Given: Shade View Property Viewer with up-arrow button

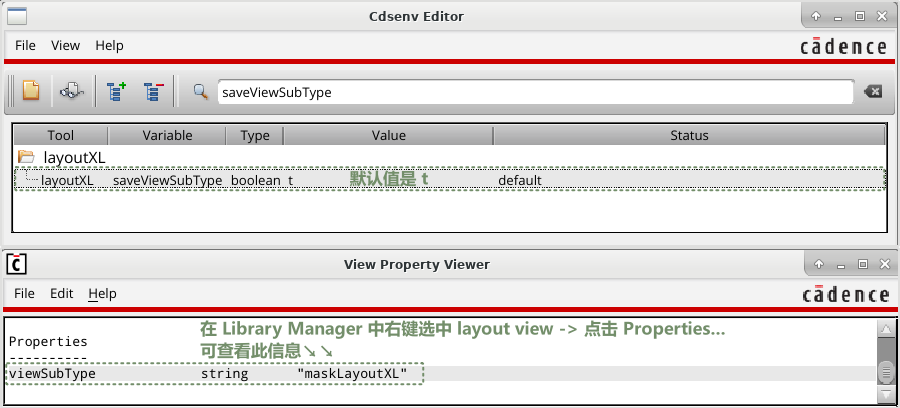Looking at the screenshot, I should pyautogui.click(x=818, y=264).
